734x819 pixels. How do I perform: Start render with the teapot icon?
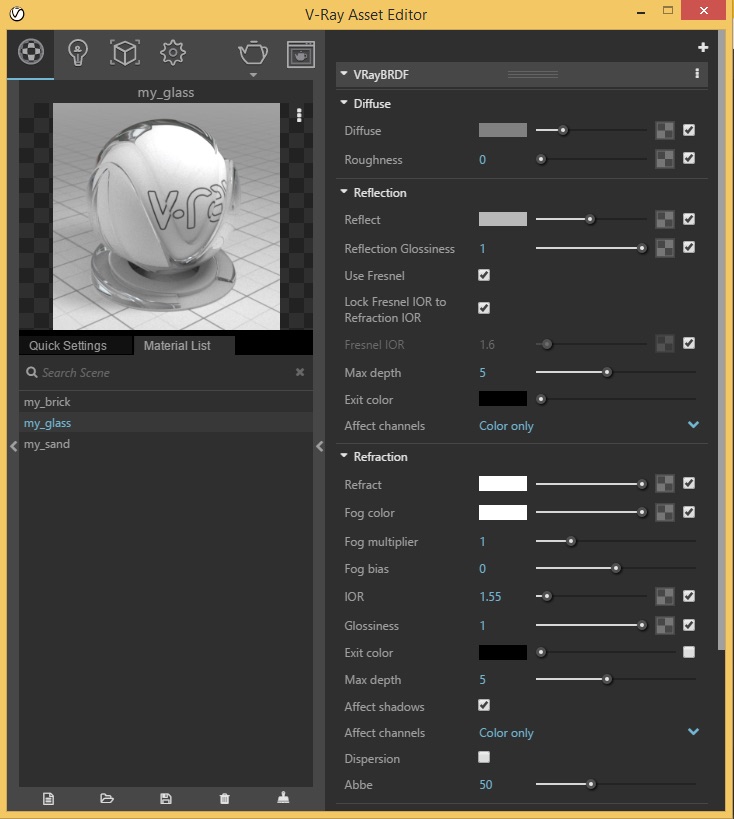(x=253, y=52)
